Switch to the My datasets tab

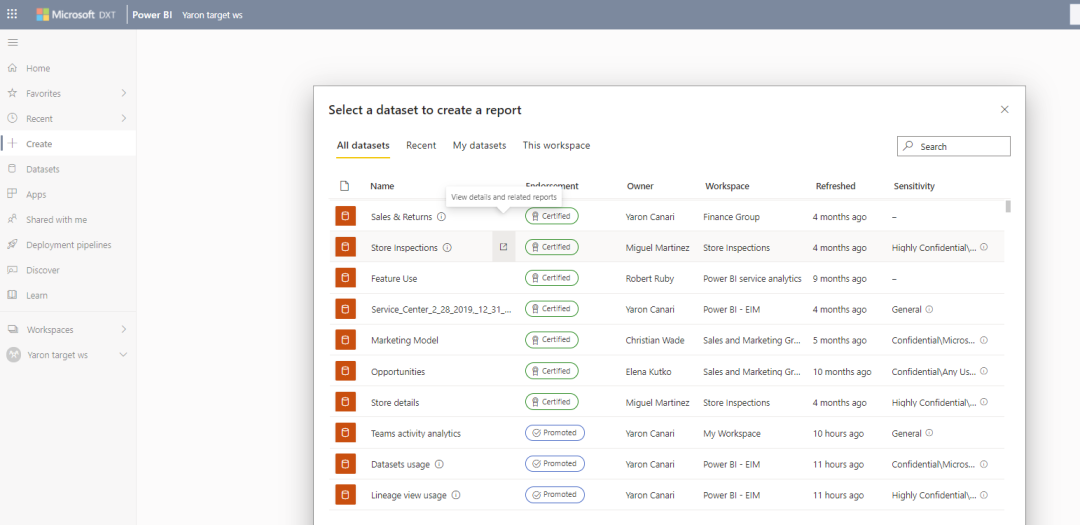[479, 146]
